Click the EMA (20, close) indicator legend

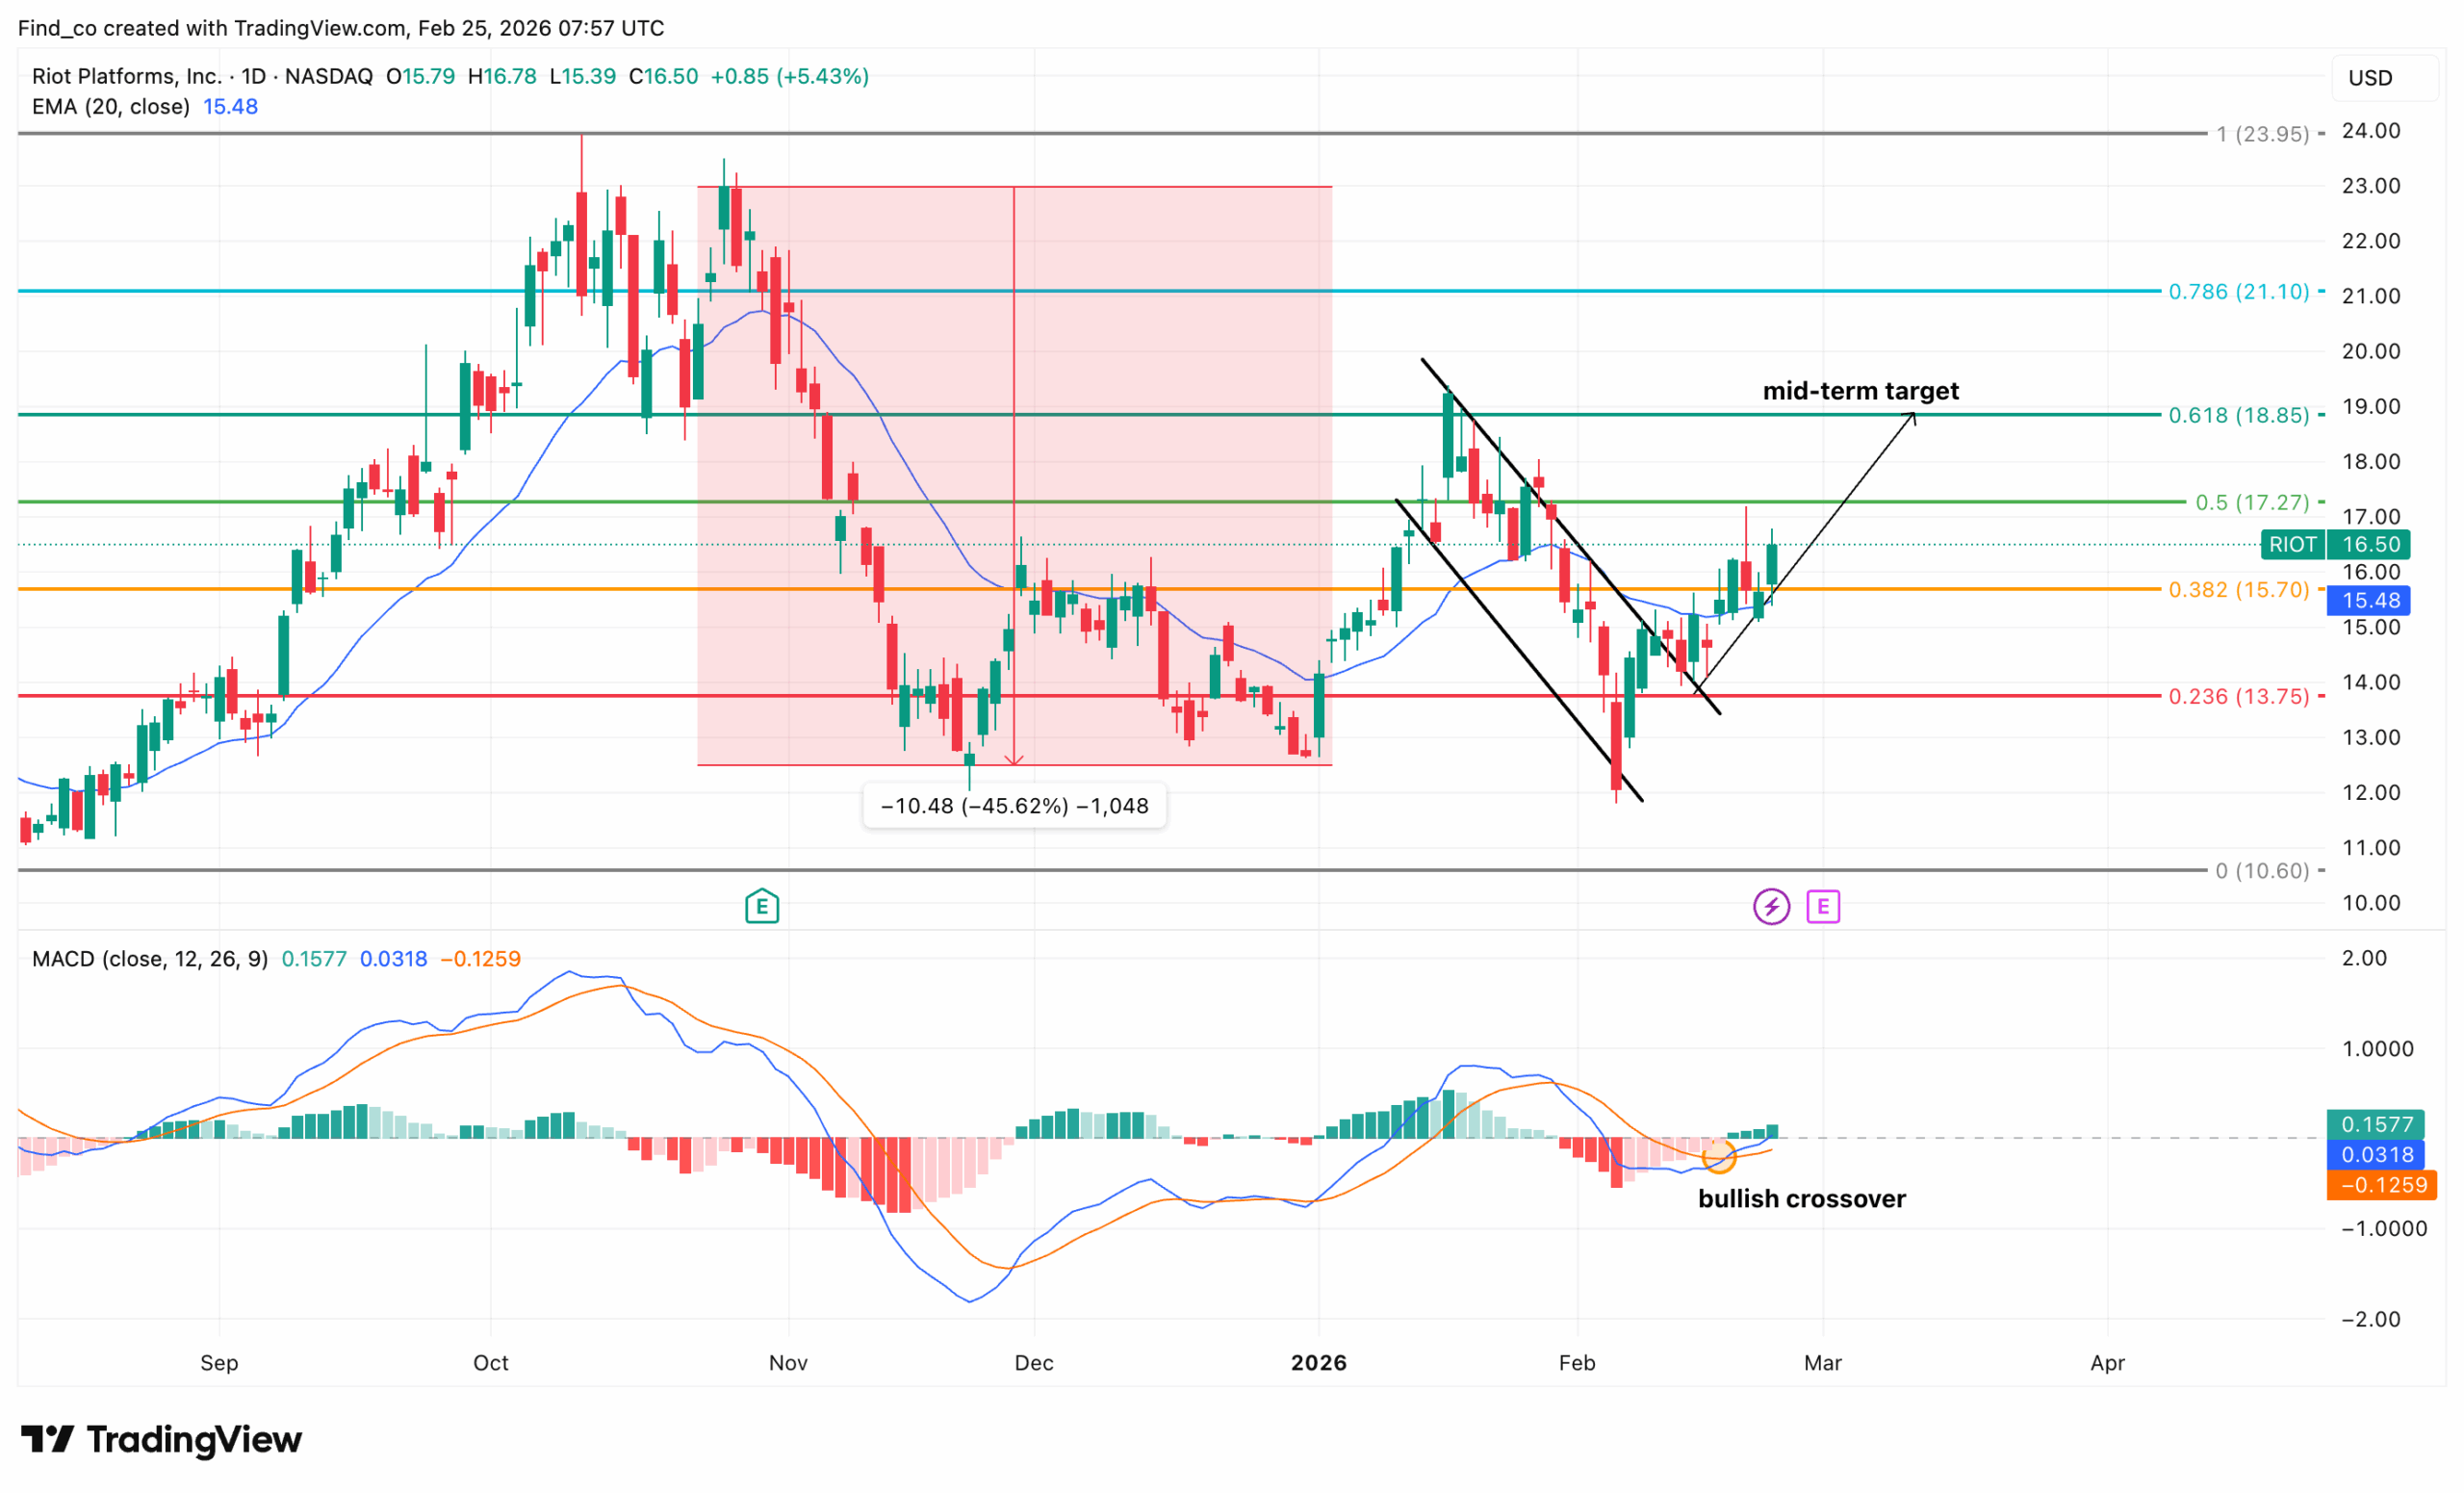point(111,106)
